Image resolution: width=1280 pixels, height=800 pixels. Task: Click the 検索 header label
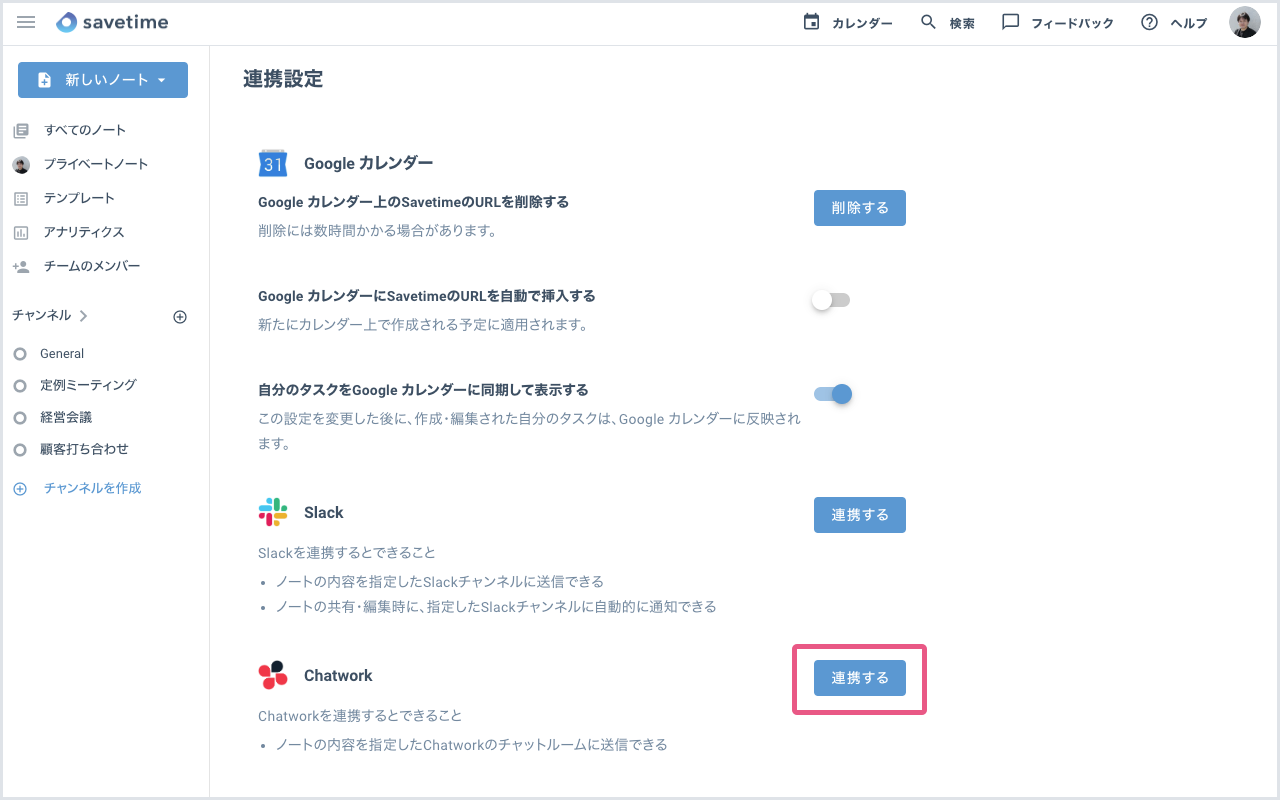click(962, 23)
